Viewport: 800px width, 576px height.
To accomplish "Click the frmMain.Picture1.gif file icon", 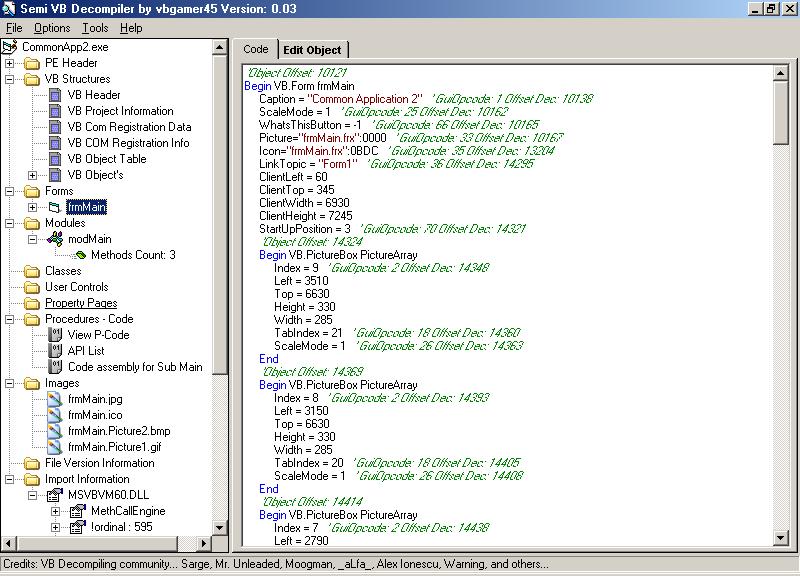I will (x=56, y=447).
